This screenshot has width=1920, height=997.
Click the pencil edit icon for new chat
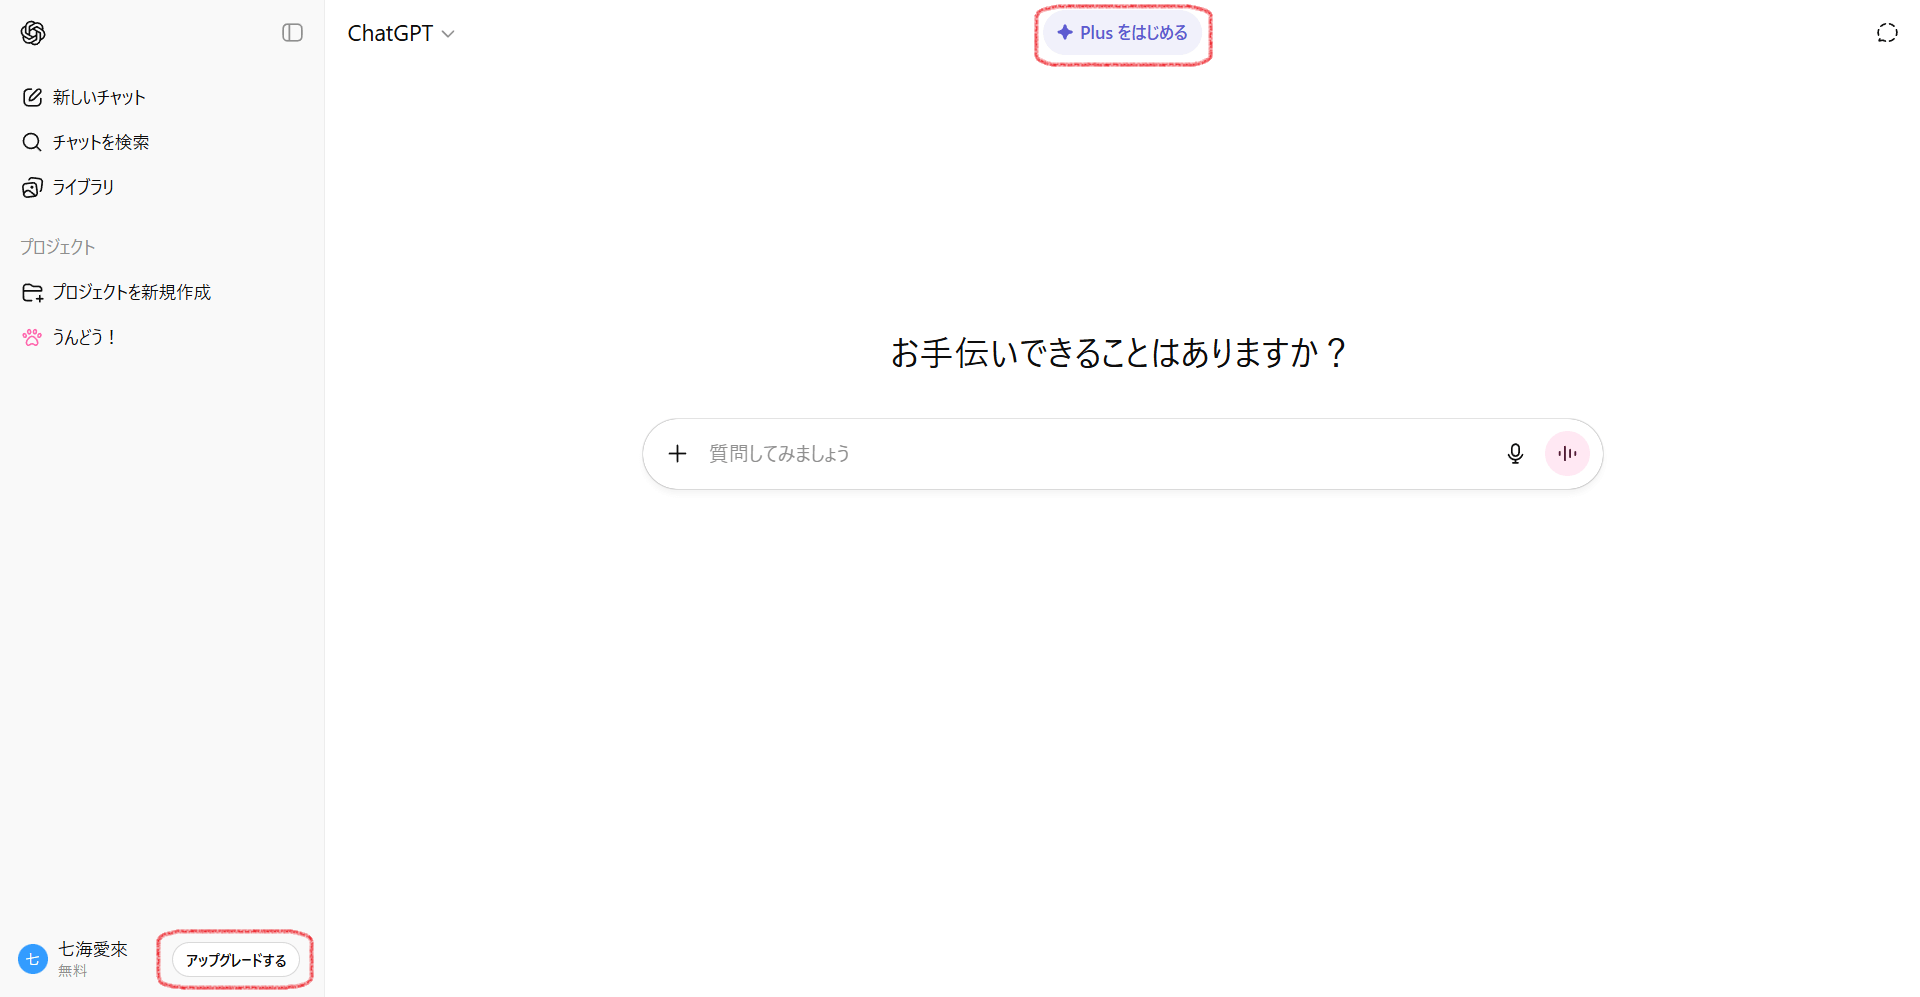click(32, 97)
